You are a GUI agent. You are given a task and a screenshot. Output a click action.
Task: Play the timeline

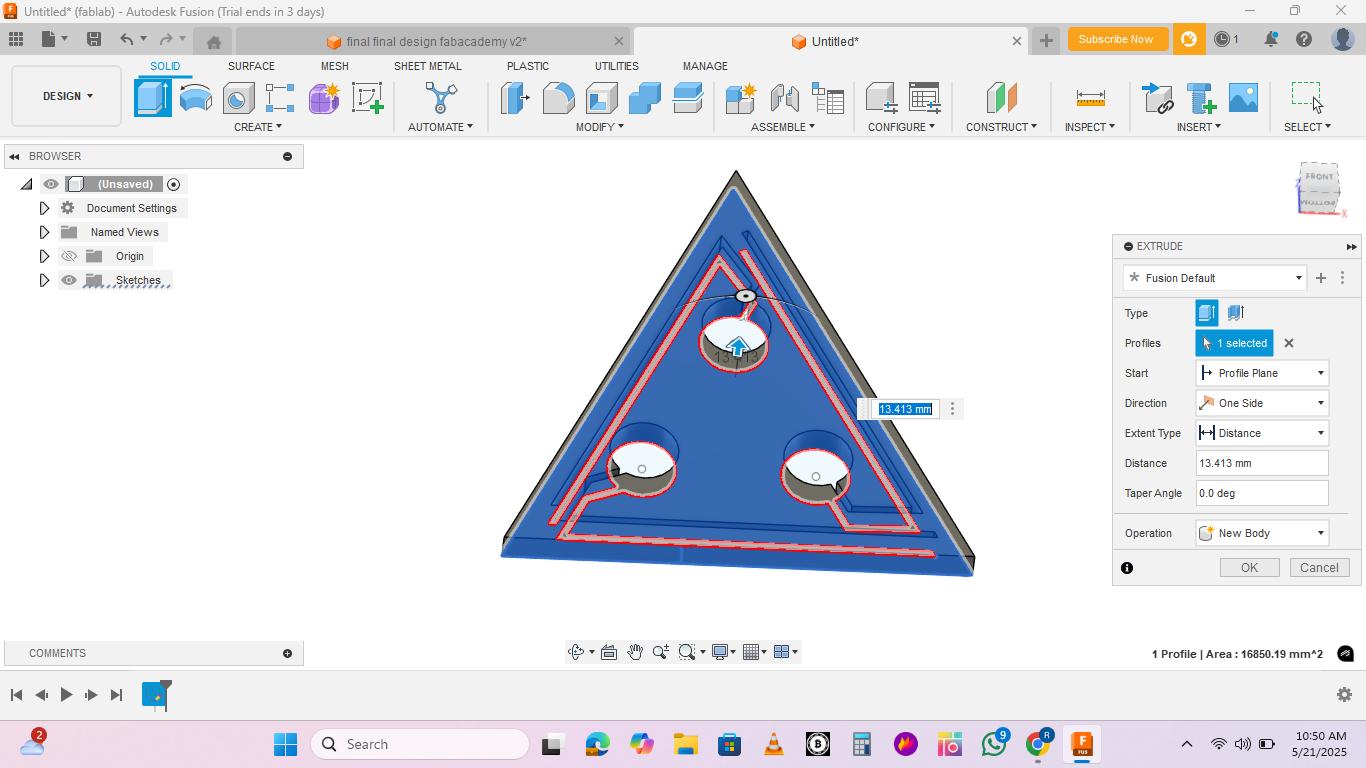pyautogui.click(x=66, y=694)
